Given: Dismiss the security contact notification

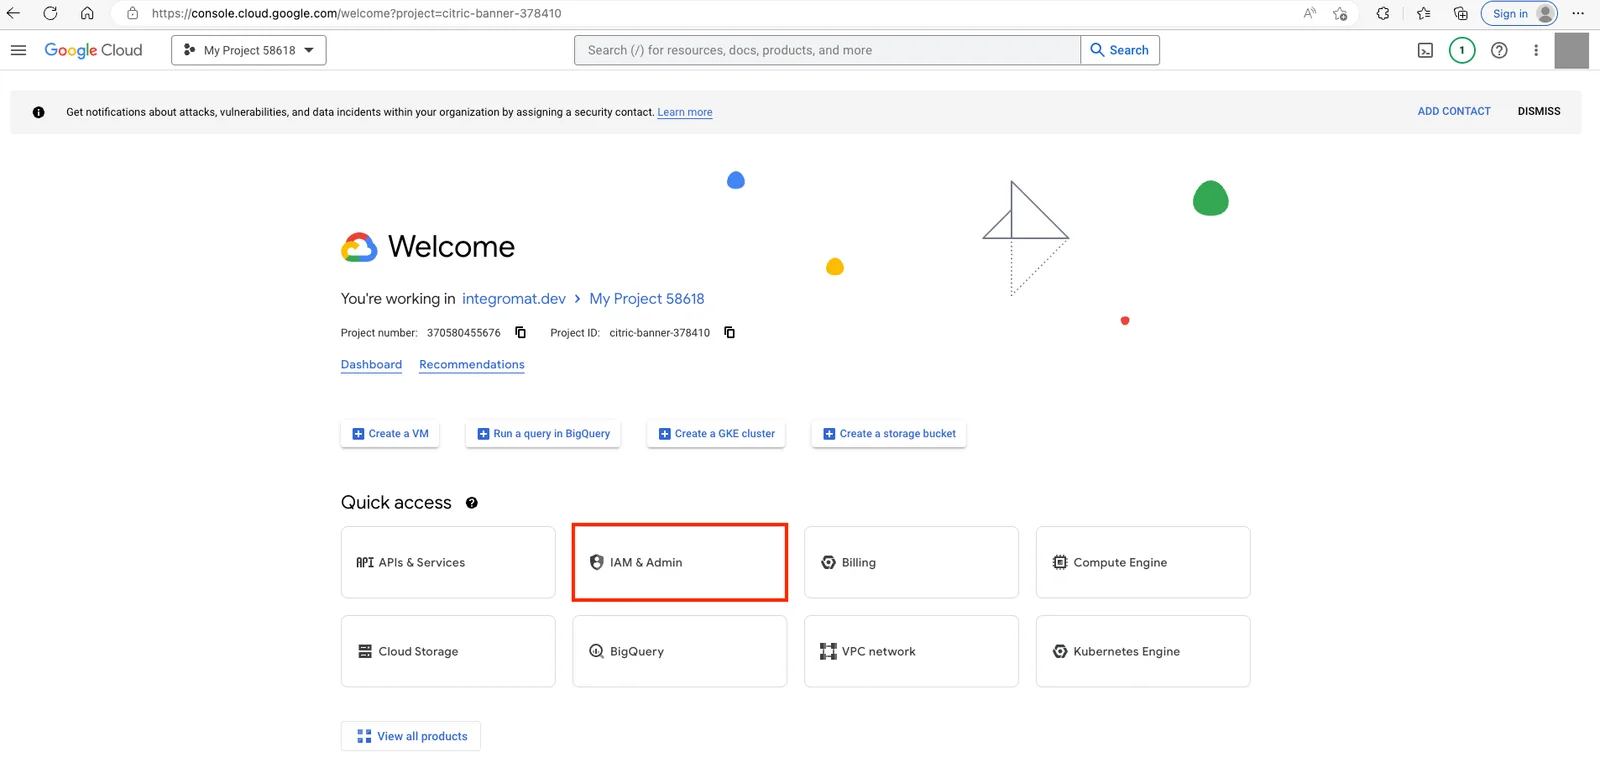Looking at the screenshot, I should pos(1539,112).
